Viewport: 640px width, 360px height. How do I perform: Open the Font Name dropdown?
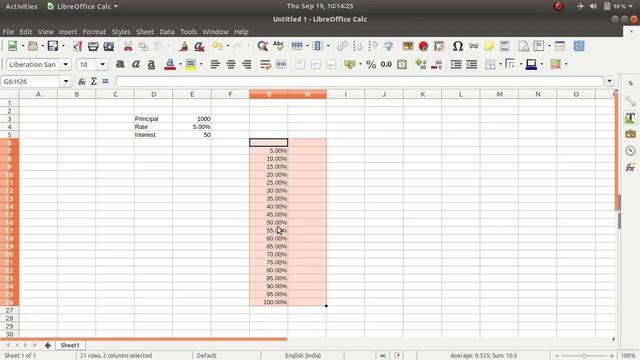click(x=65, y=64)
